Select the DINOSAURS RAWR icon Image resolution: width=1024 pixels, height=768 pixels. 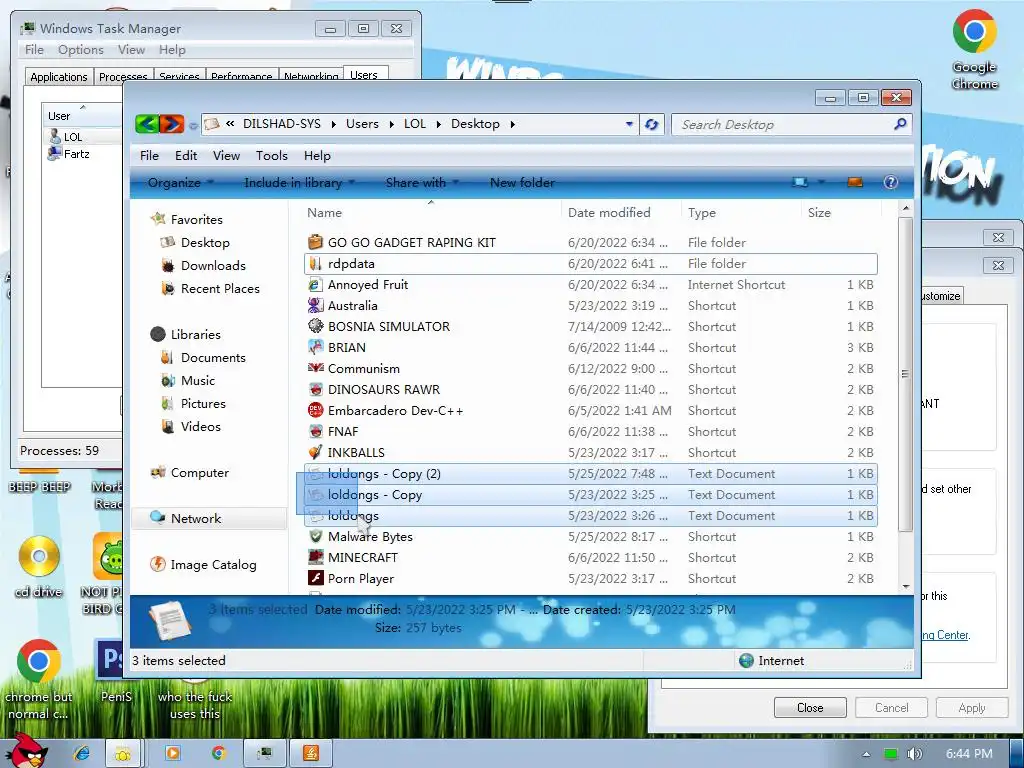click(x=315, y=389)
